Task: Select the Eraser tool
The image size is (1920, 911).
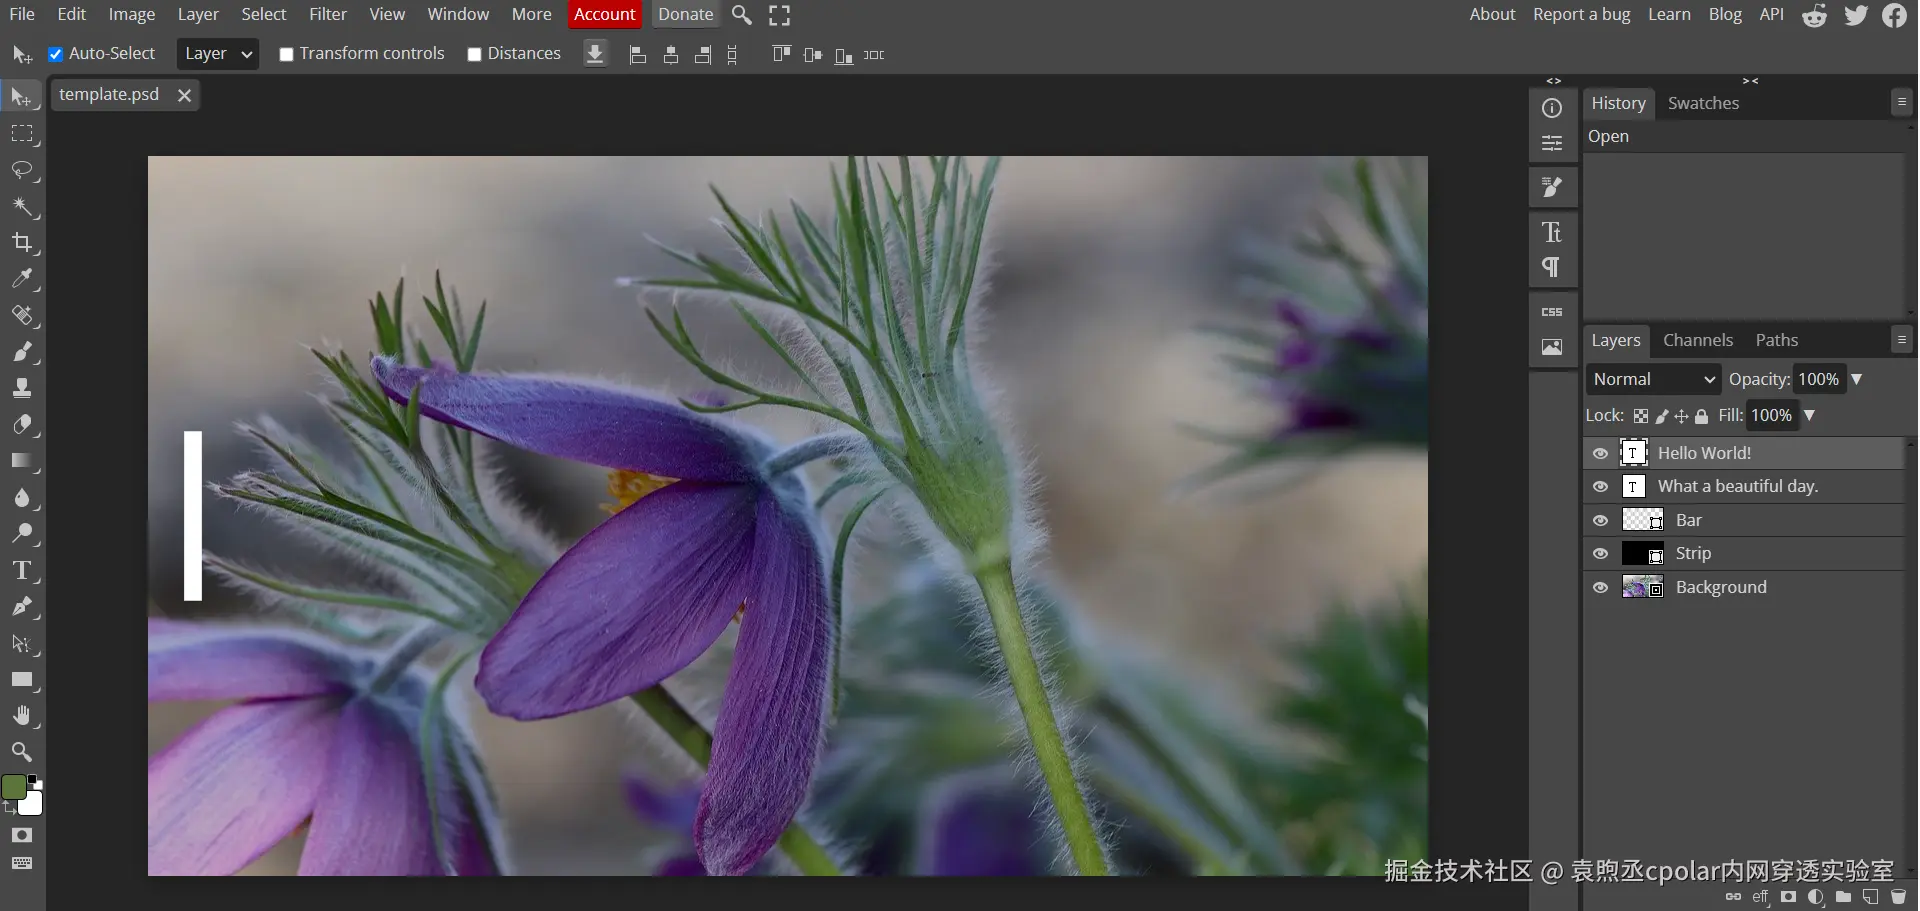Action: click(x=22, y=425)
